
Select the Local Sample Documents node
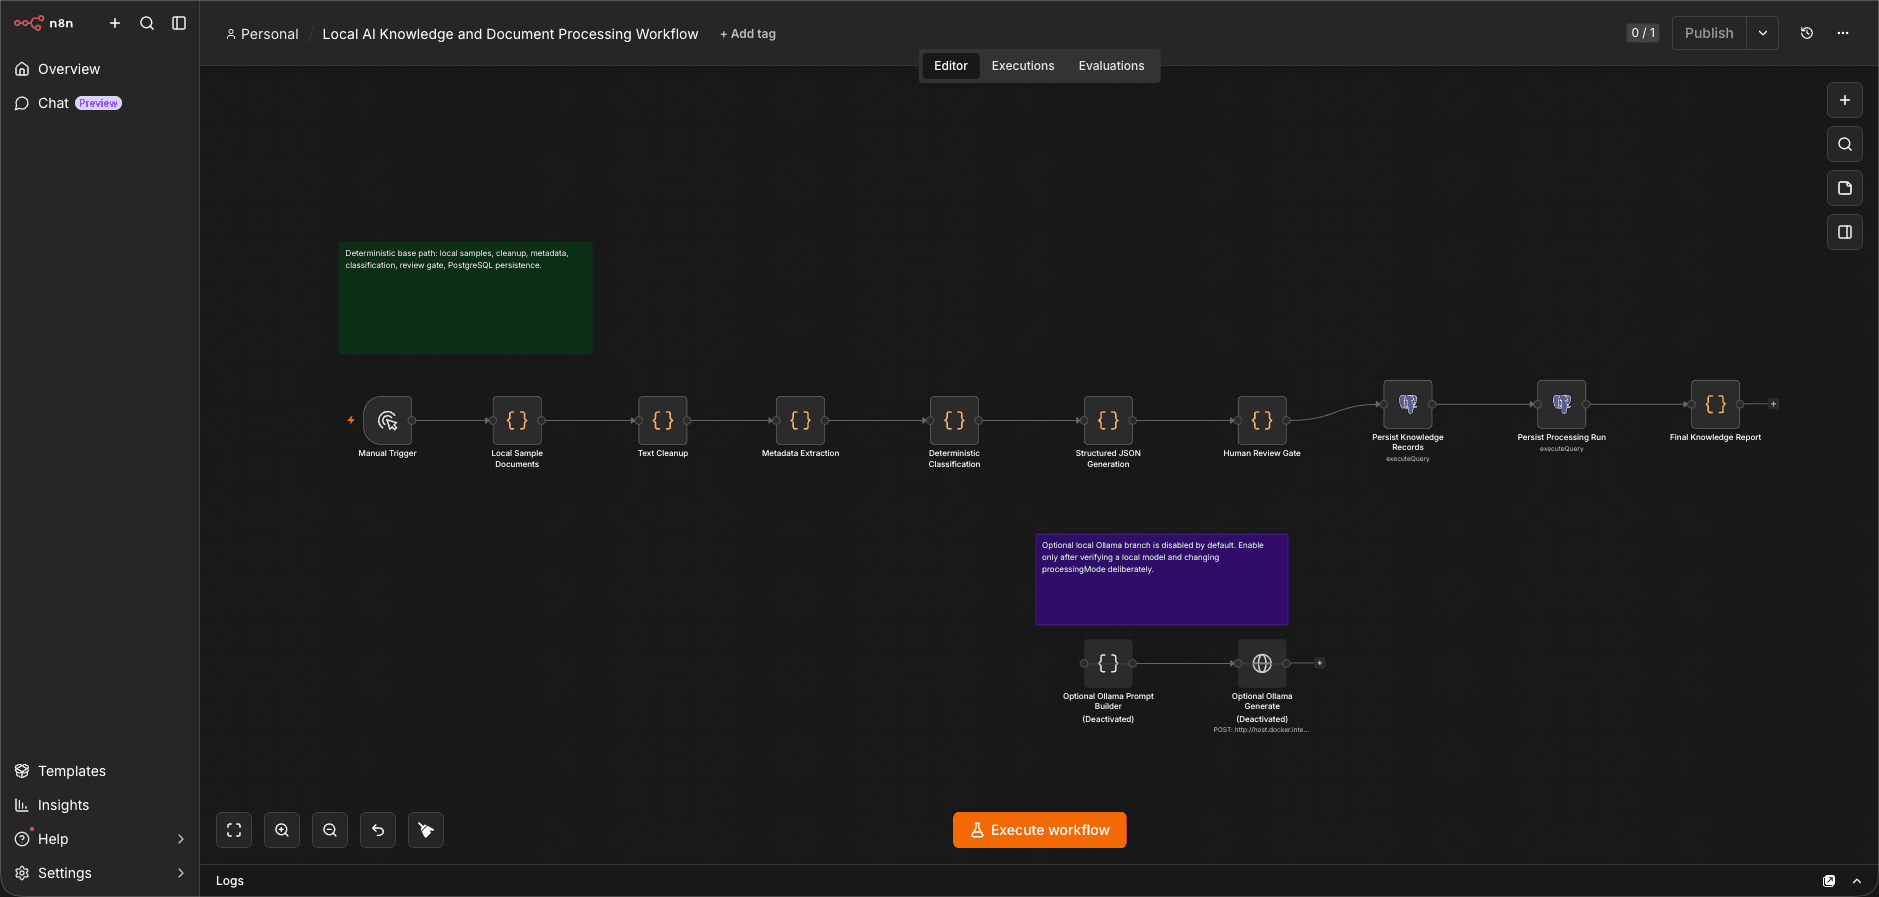517,421
